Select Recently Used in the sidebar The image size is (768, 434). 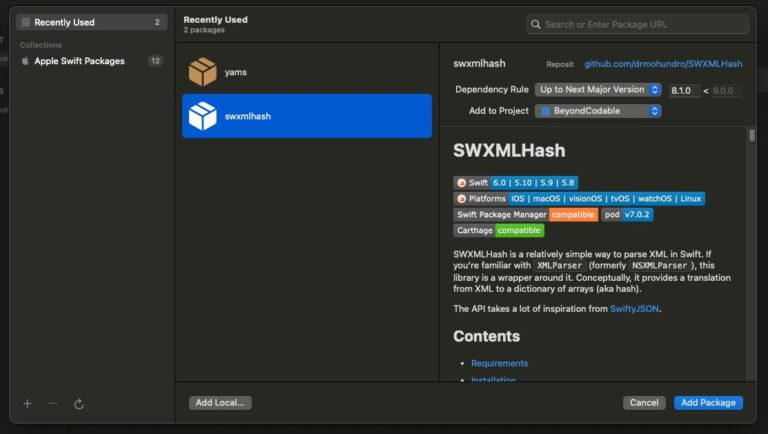point(92,22)
